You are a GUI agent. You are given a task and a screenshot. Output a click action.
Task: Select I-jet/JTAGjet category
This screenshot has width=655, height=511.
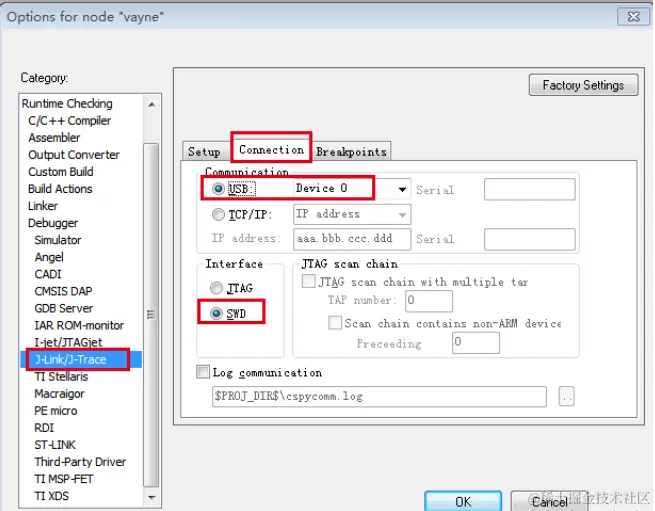point(68,343)
